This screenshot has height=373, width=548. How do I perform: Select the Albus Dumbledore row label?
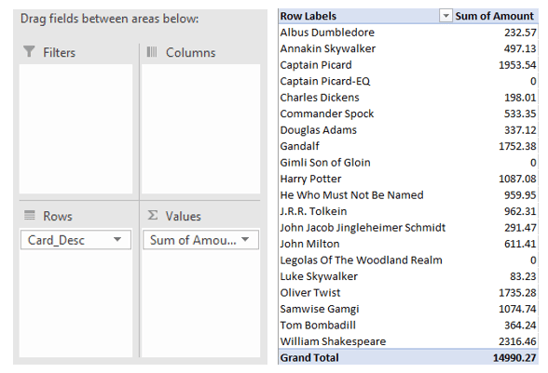pyautogui.click(x=327, y=32)
